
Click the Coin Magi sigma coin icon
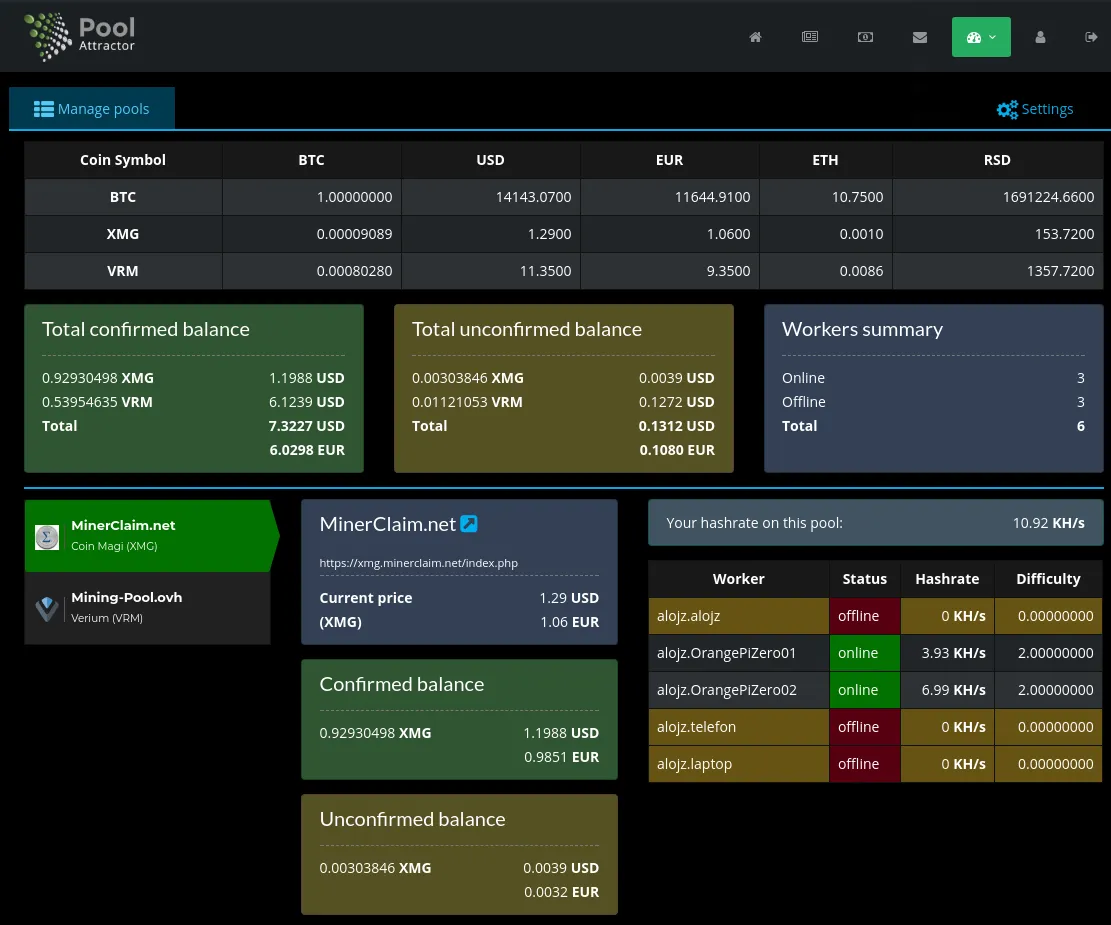coord(47,537)
